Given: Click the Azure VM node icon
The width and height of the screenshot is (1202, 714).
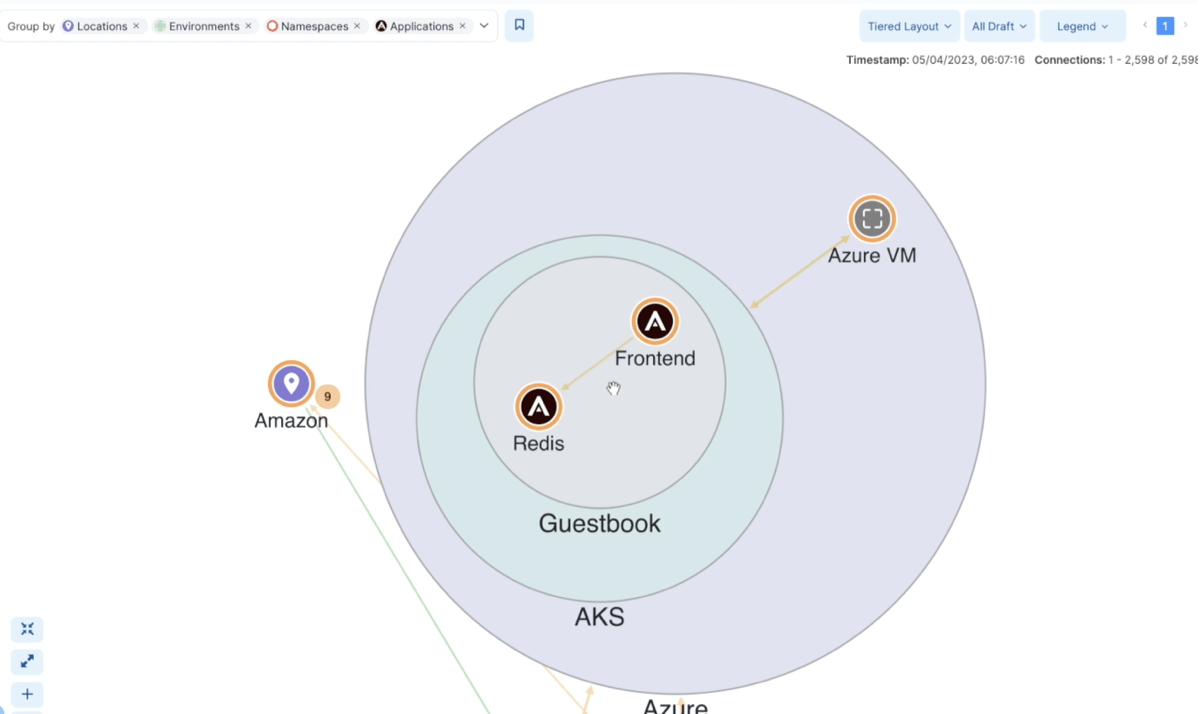Looking at the screenshot, I should pos(871,219).
